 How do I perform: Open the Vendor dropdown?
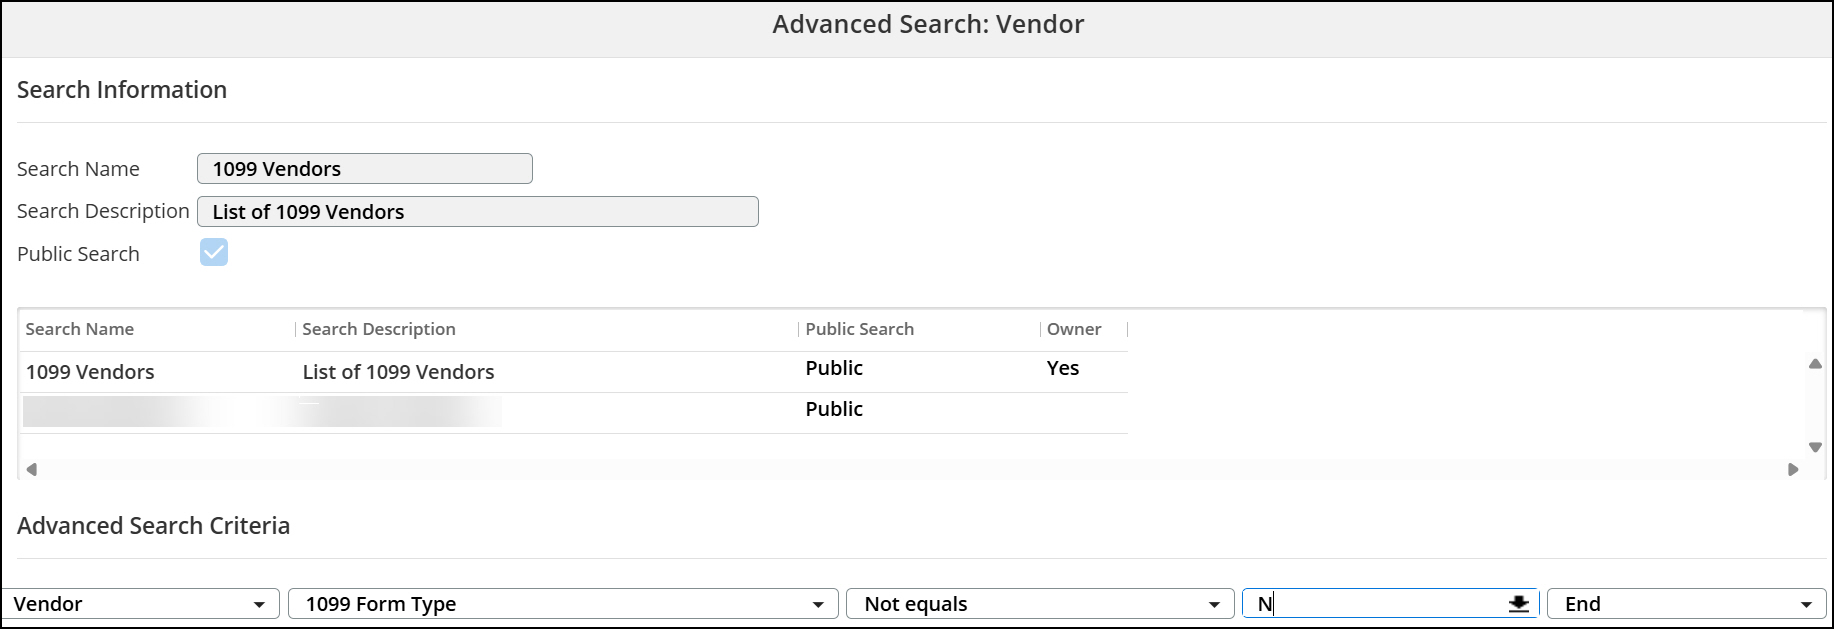[x=140, y=604]
